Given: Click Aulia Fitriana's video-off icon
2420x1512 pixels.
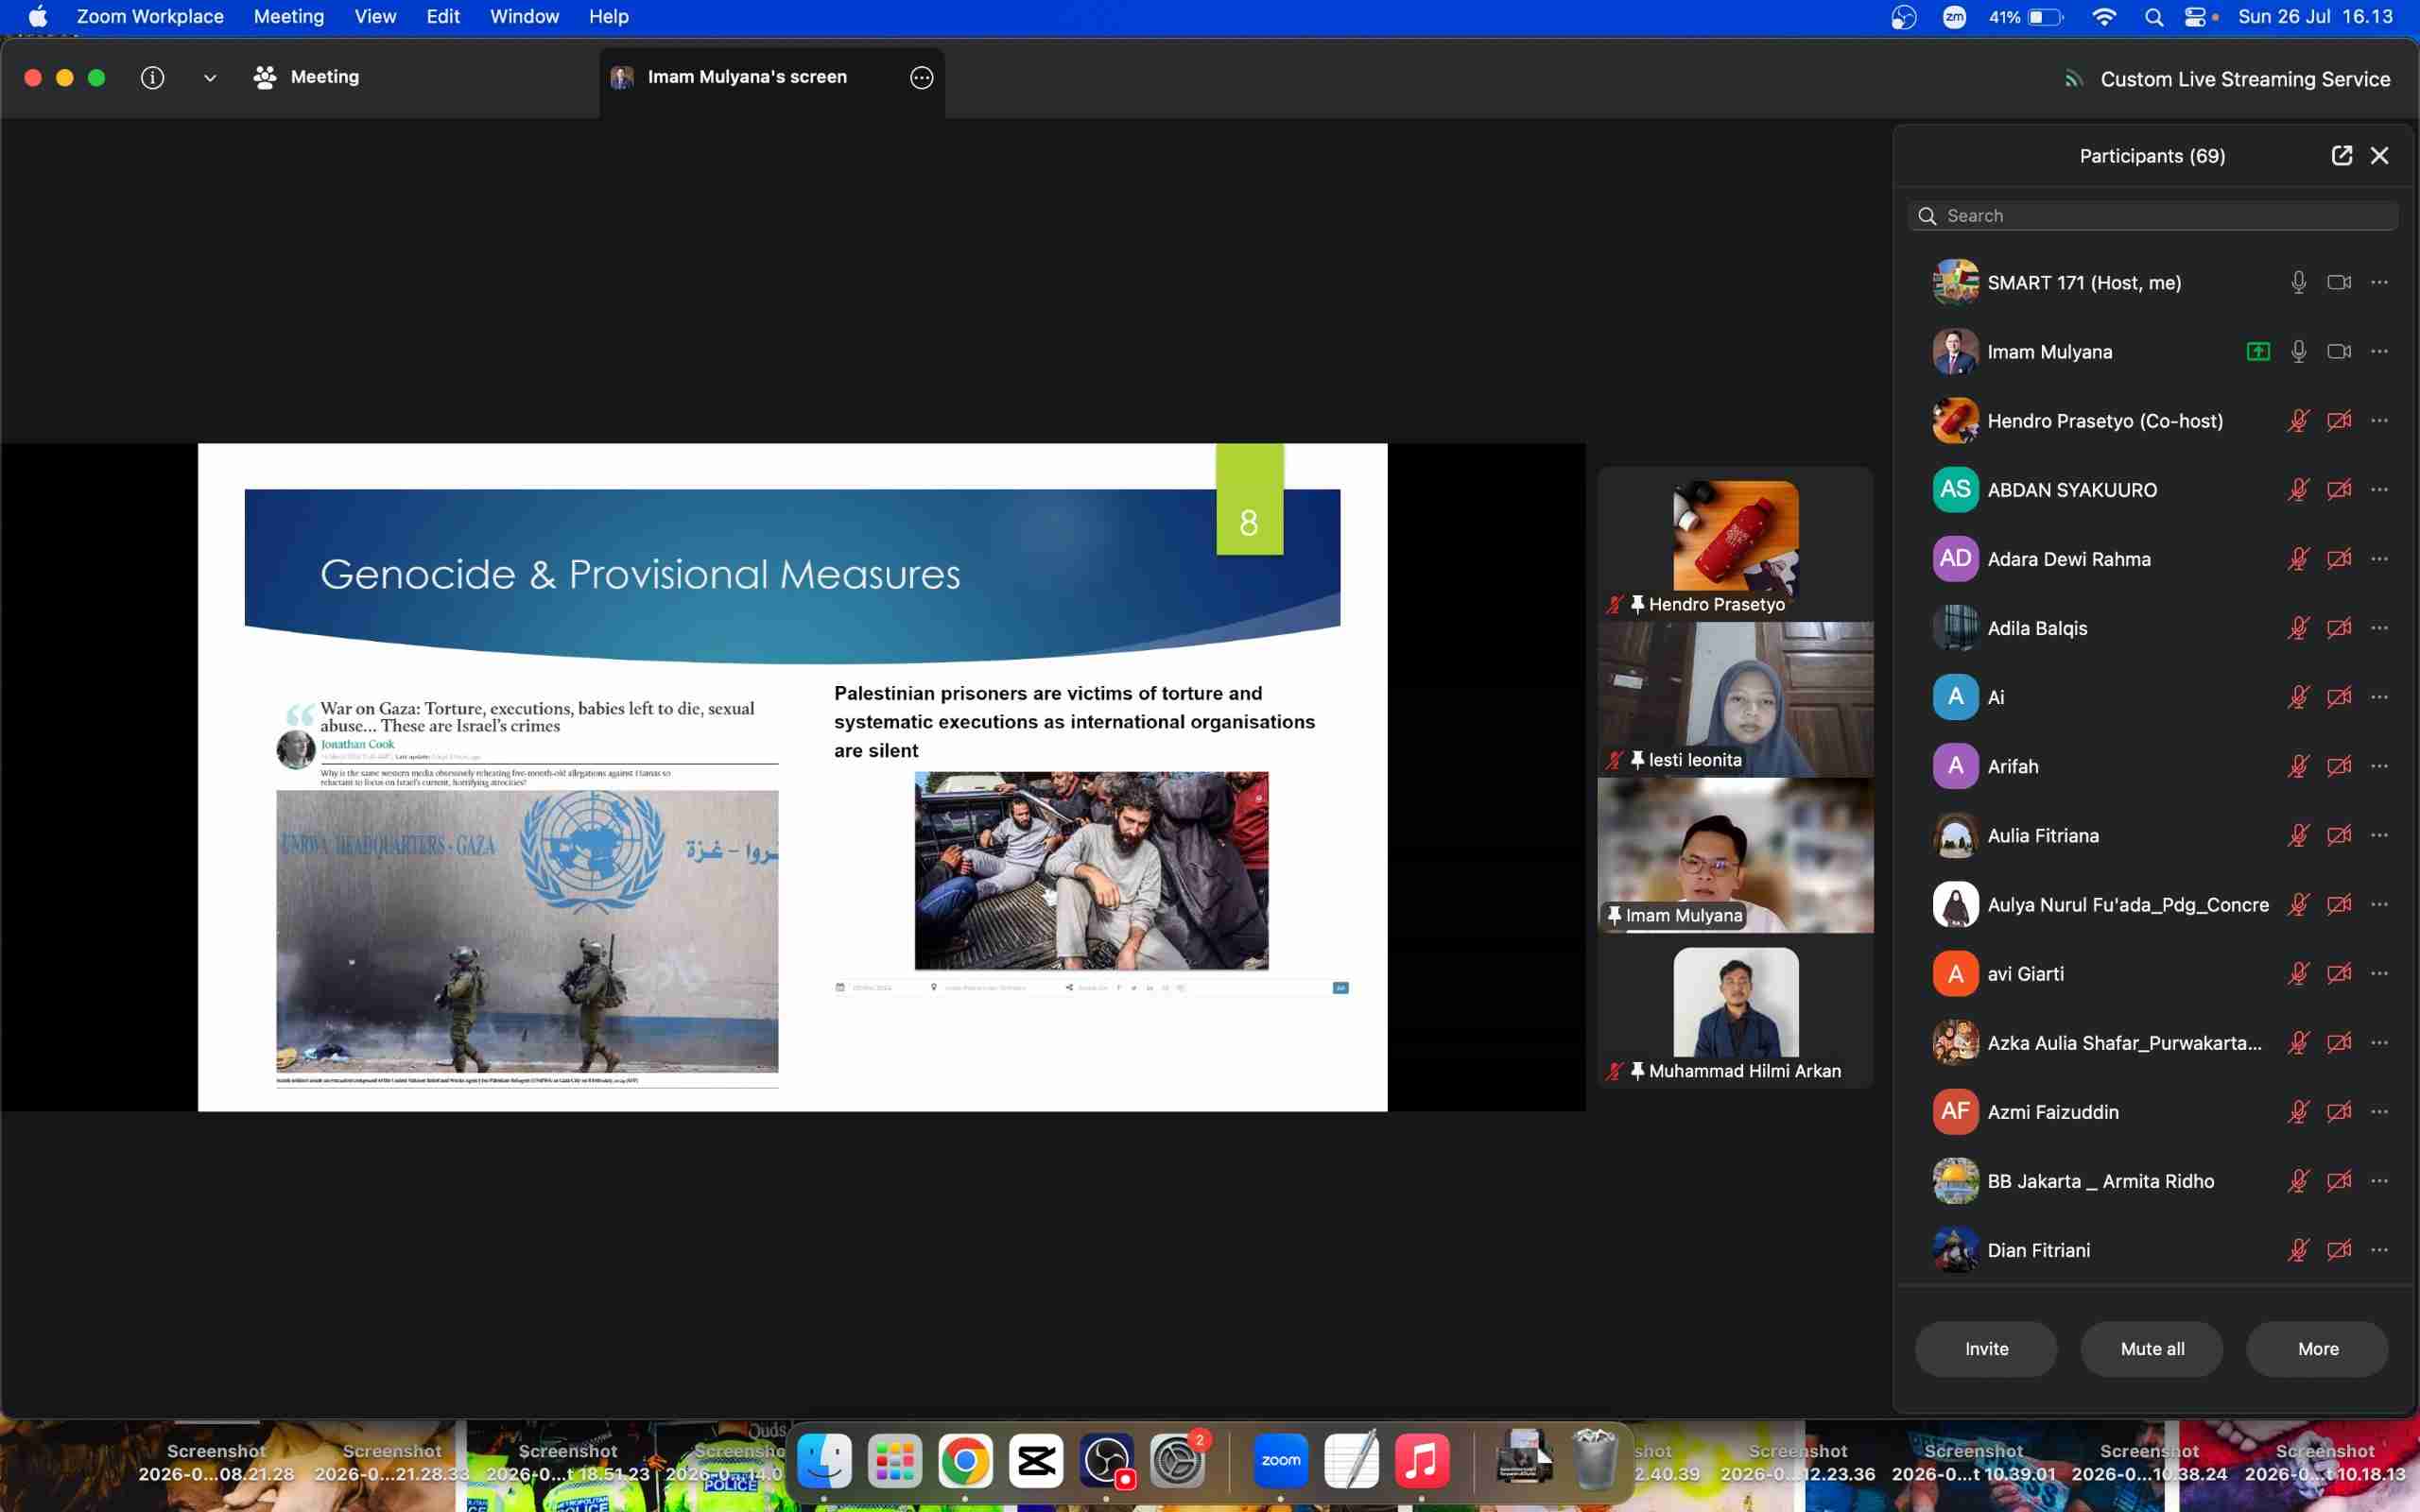Looking at the screenshot, I should [2338, 835].
